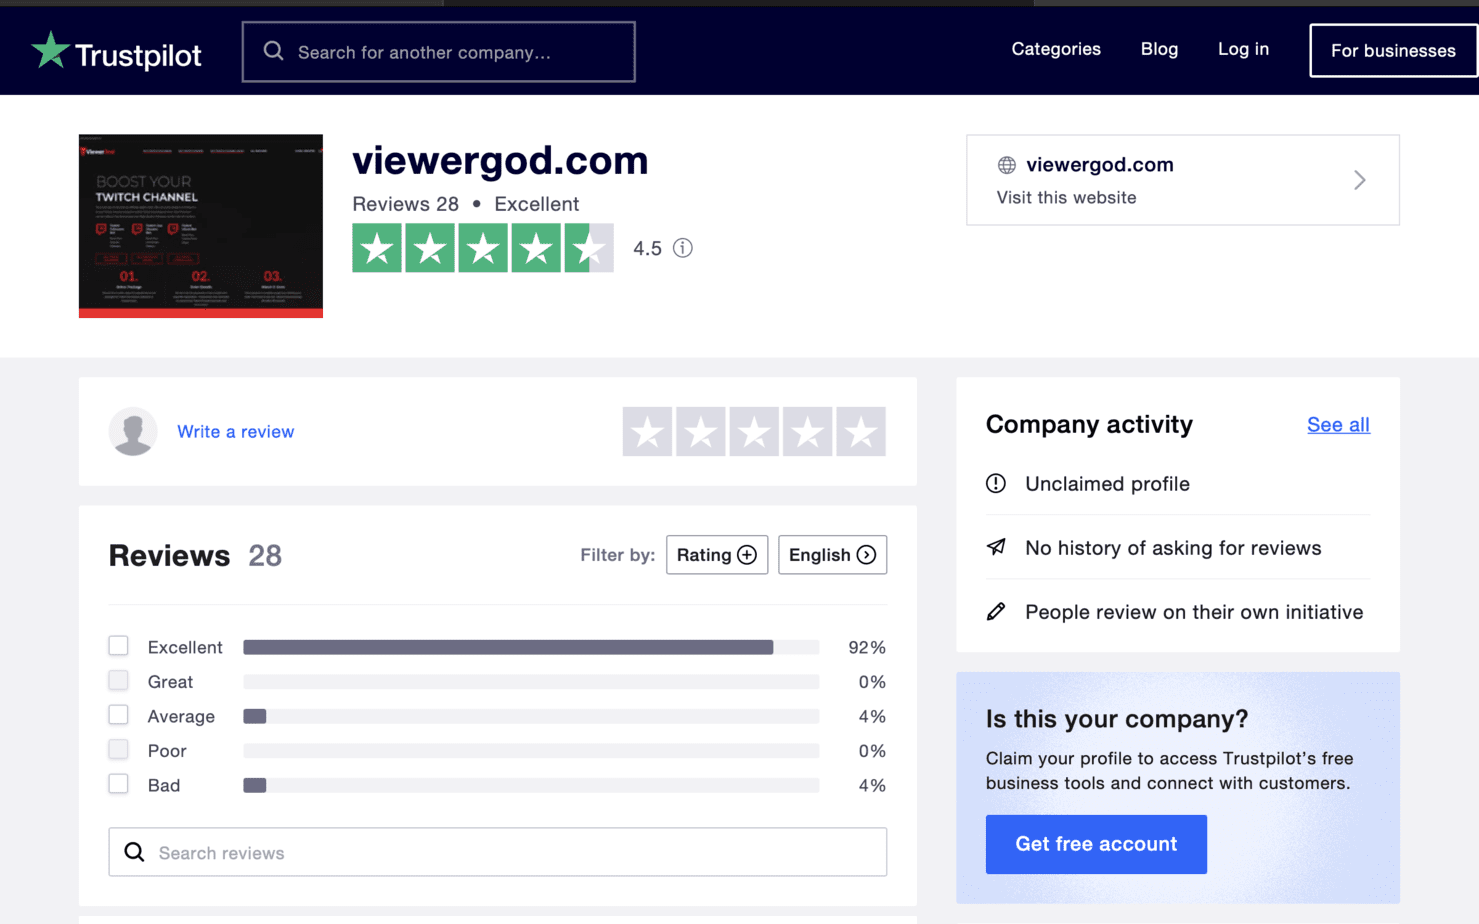Open the English language filter dropdown
Viewport: 1479px width, 924px height.
click(x=832, y=555)
